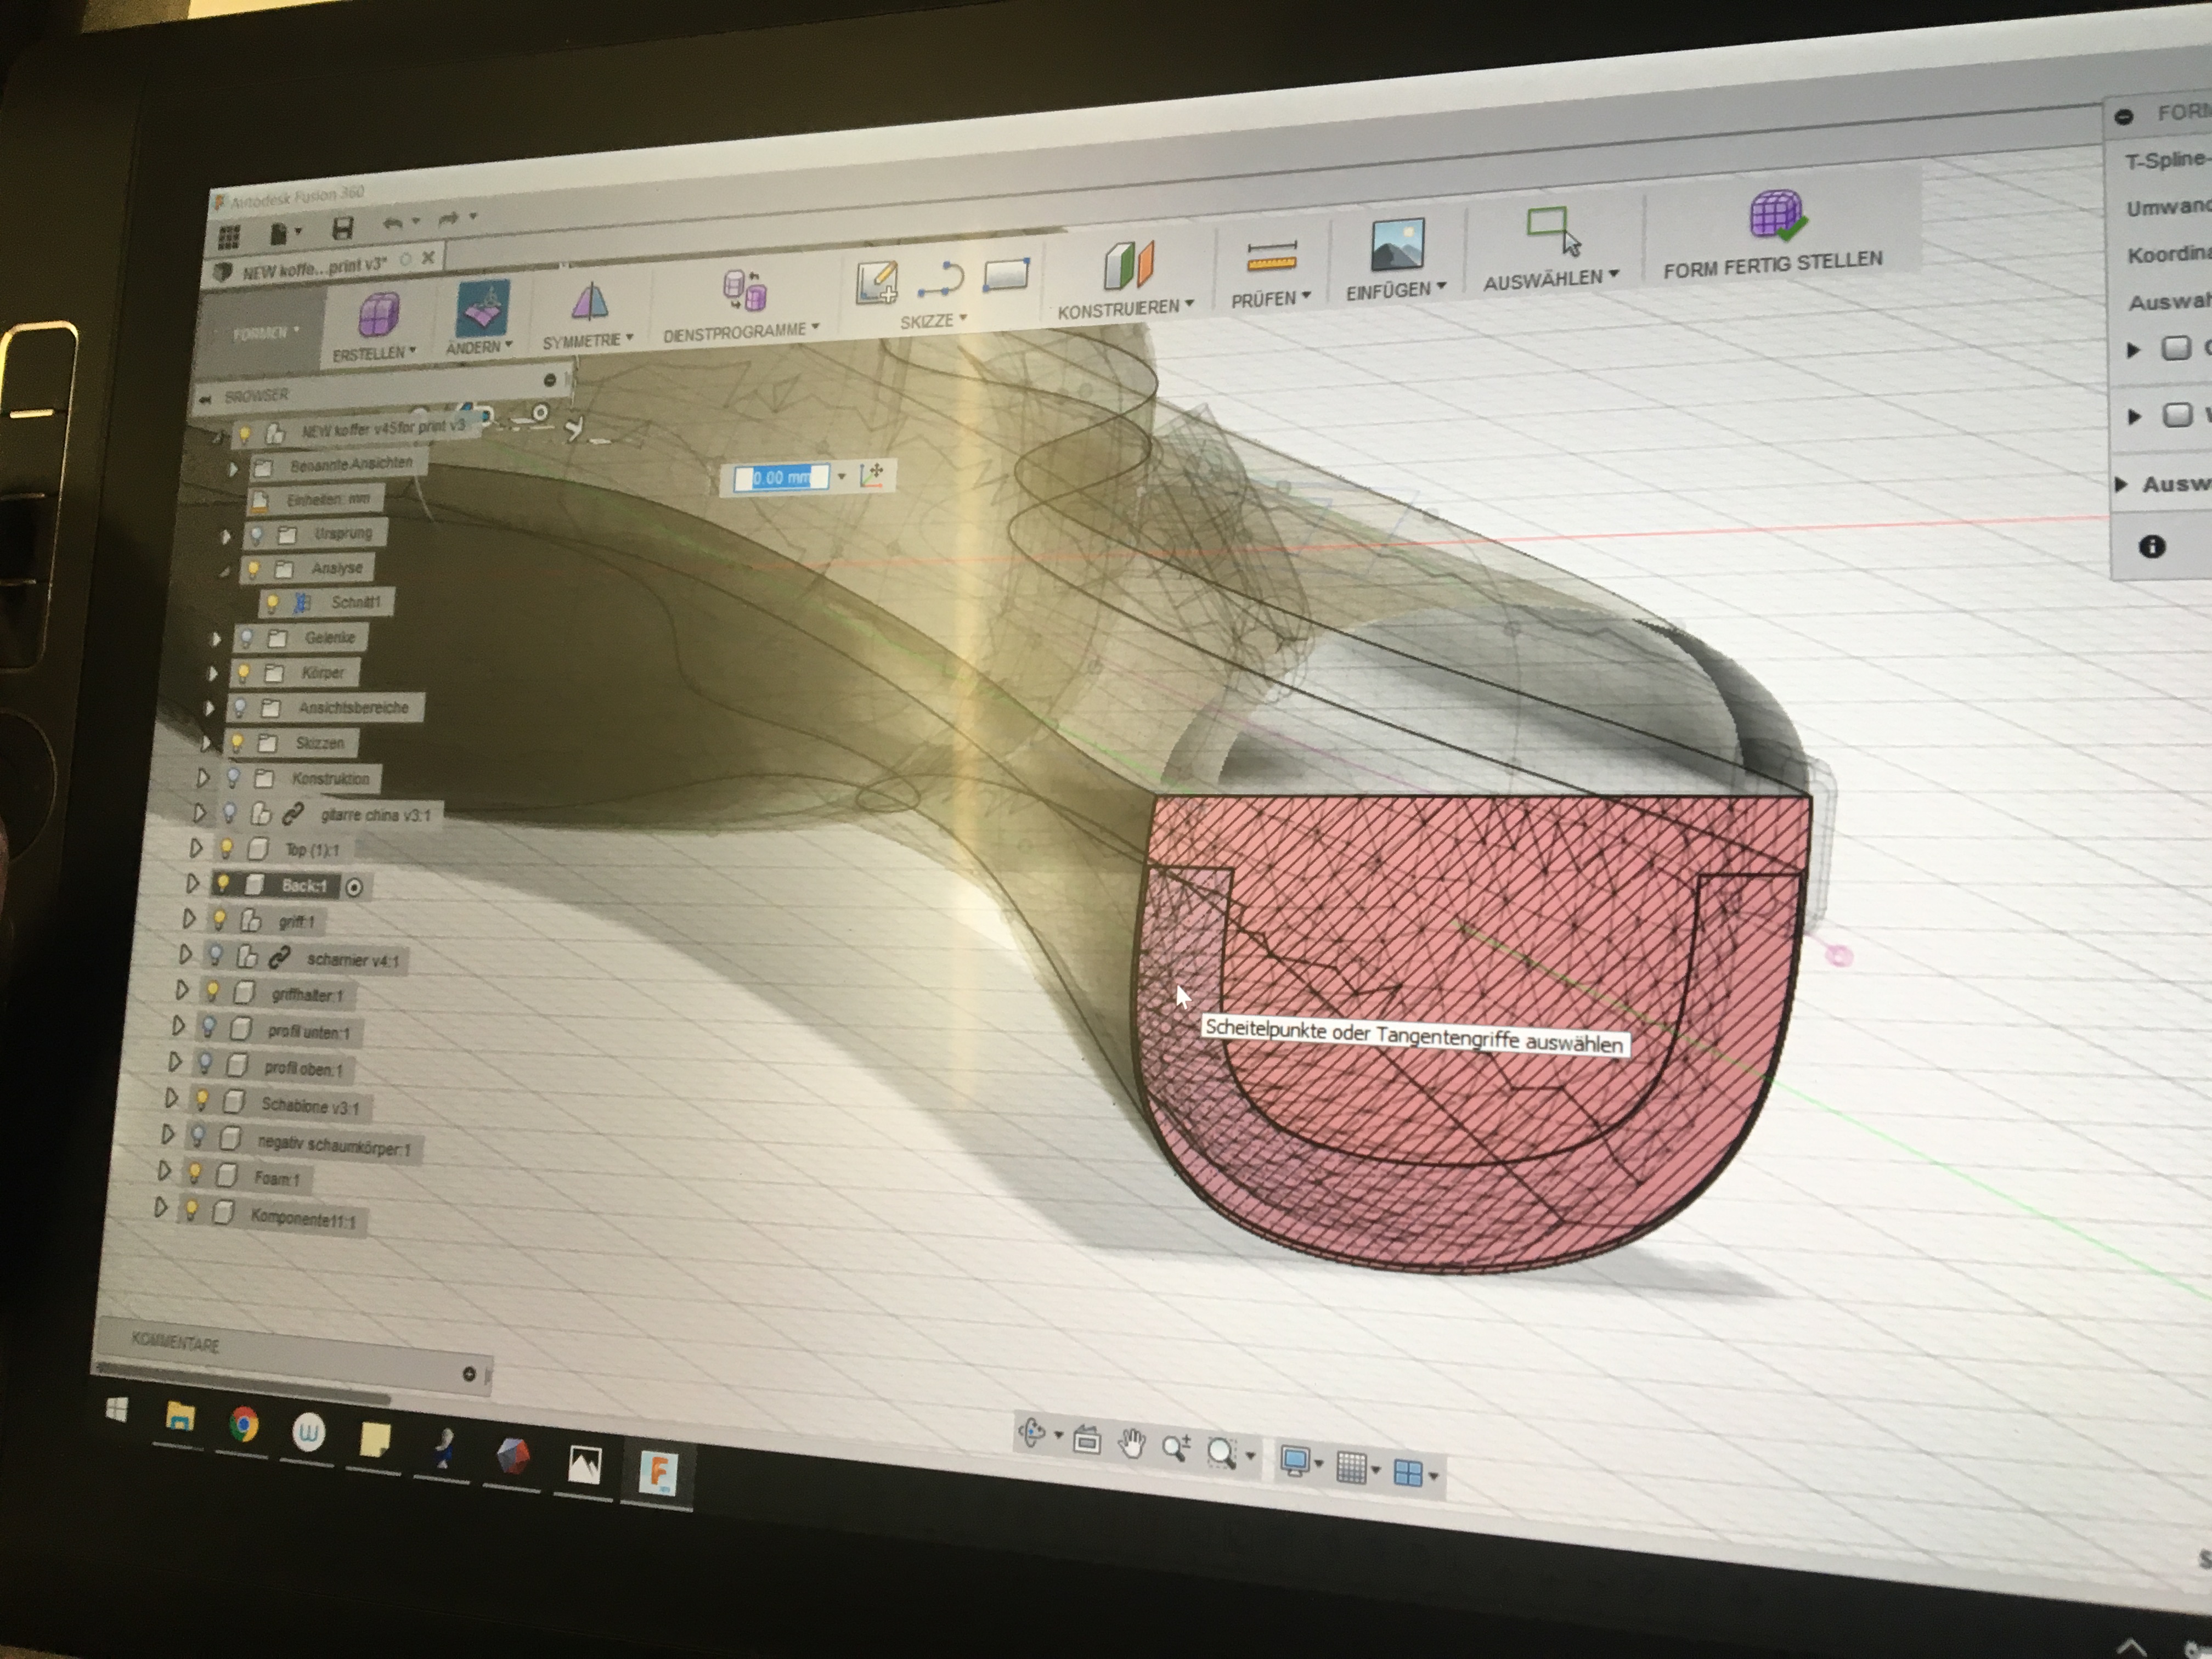2212x1659 pixels.
Task: Open the Erstellen box tool icon
Action: (379, 314)
